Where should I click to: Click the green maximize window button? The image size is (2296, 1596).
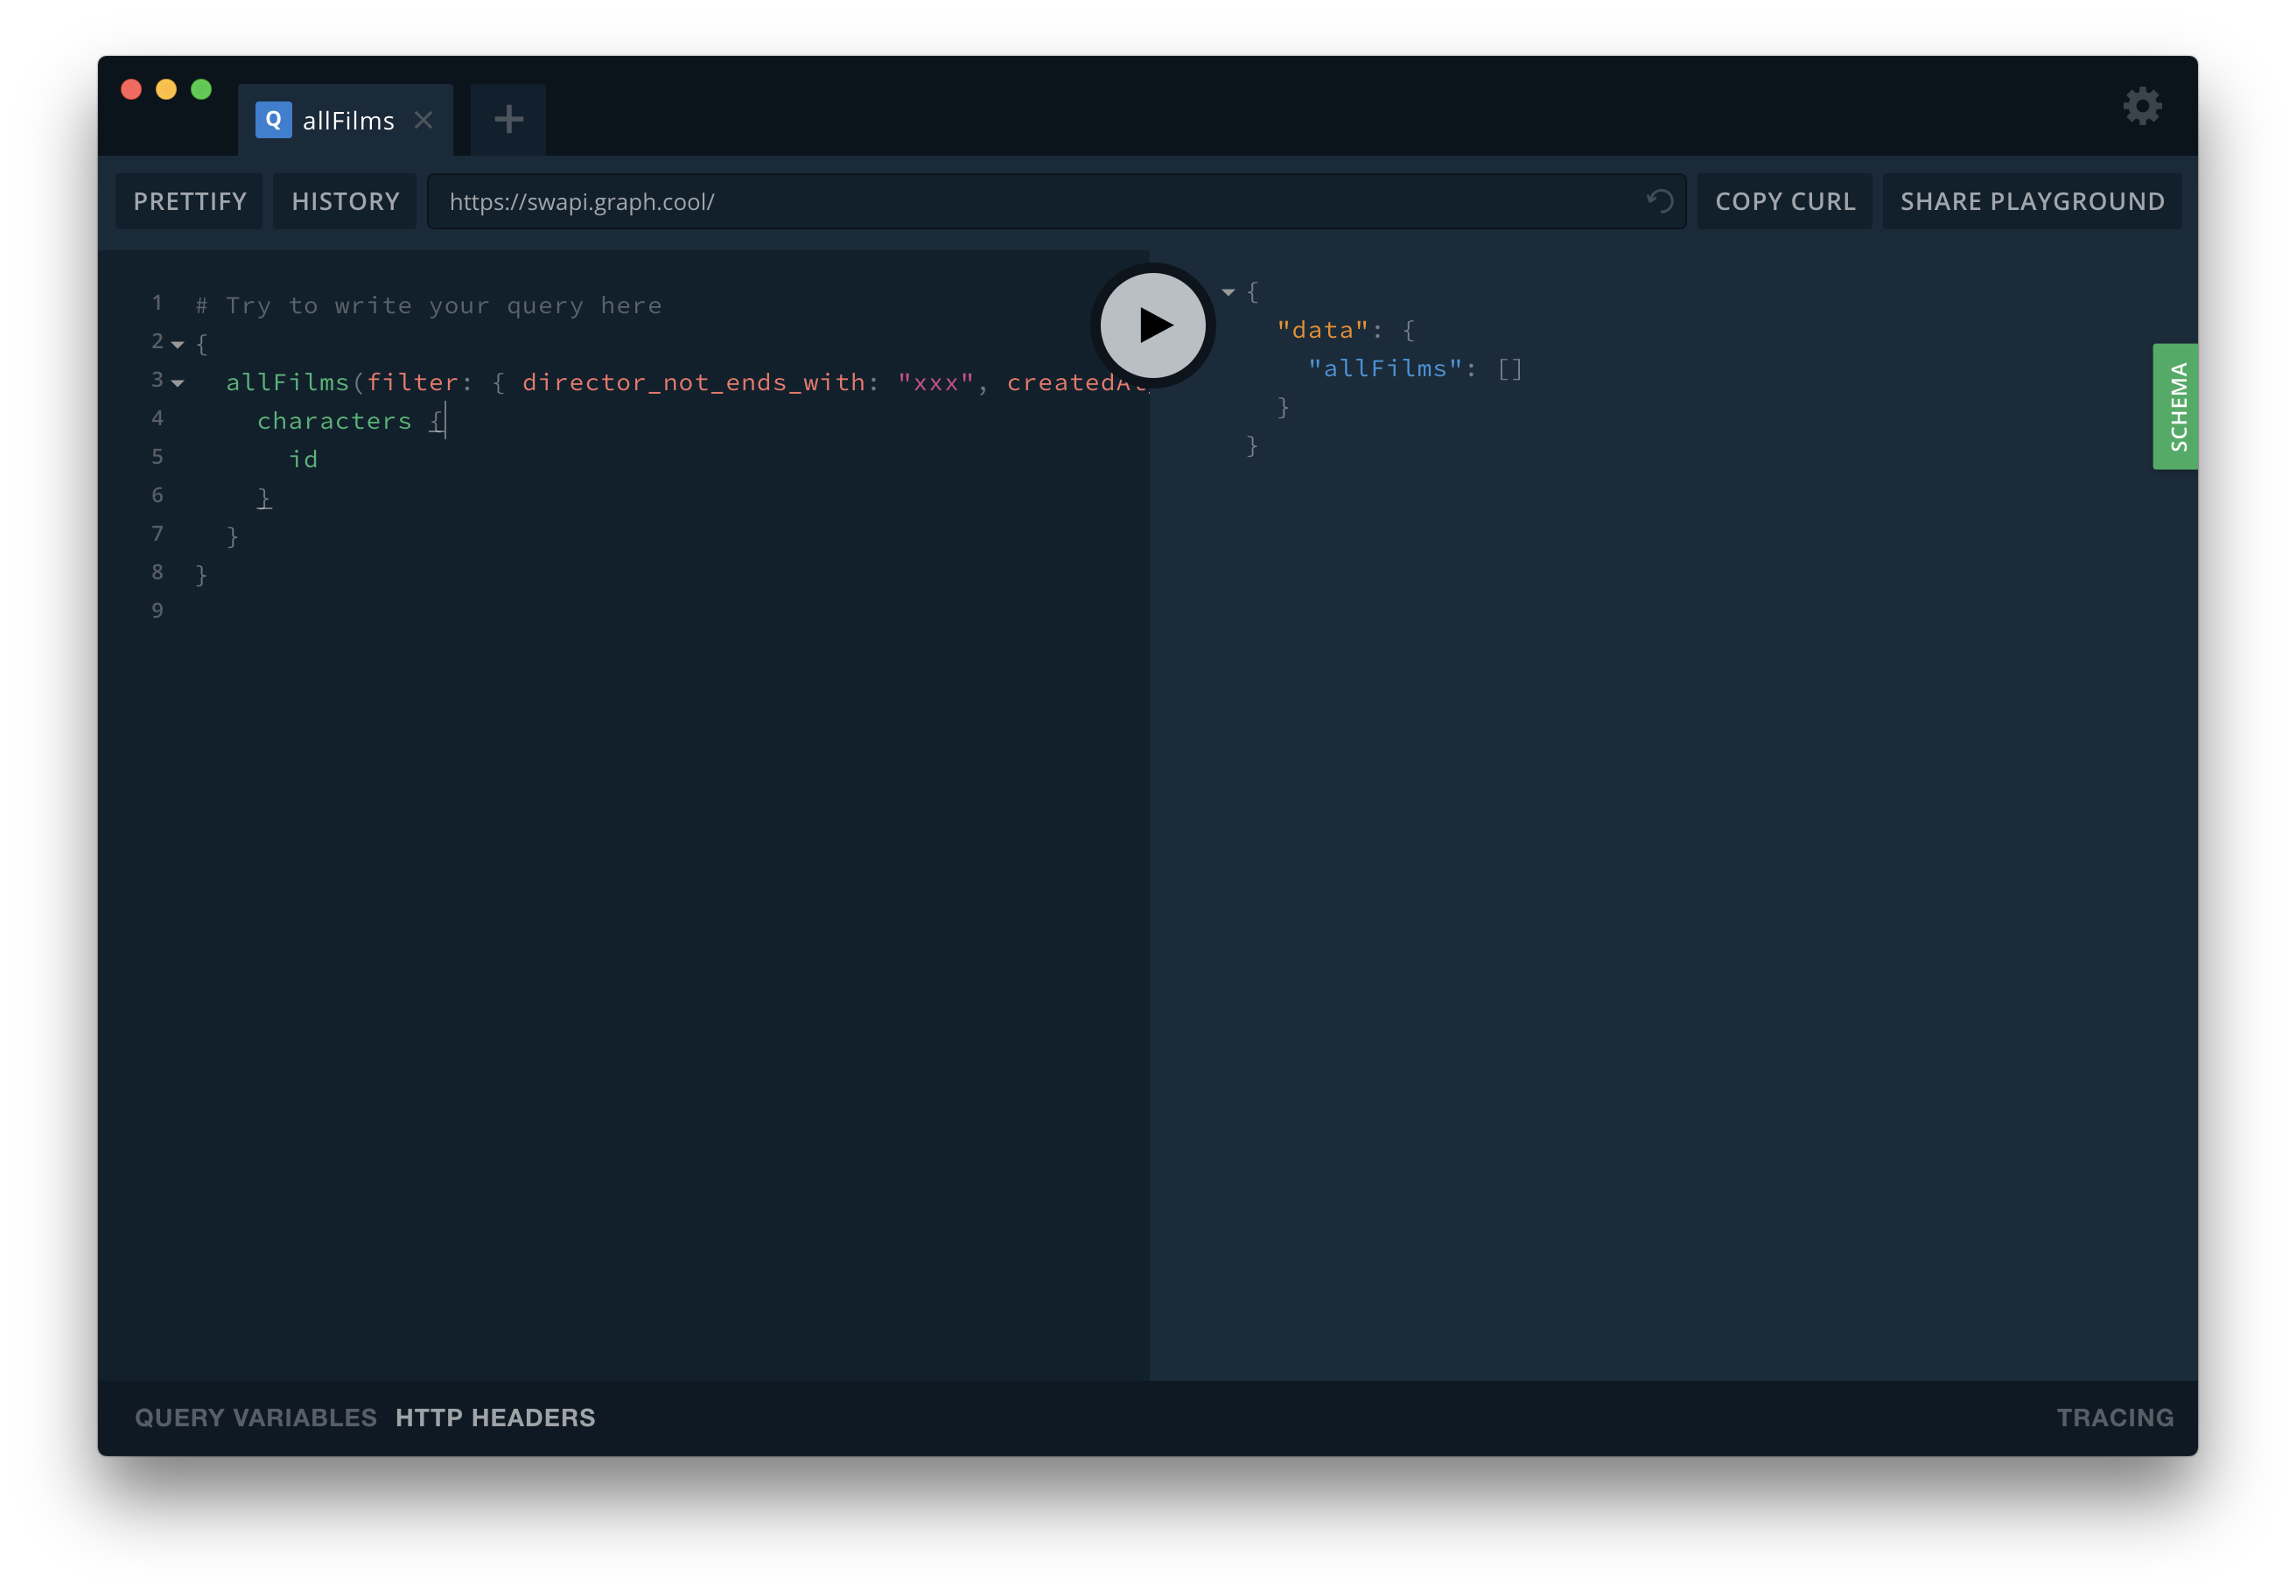[201, 89]
